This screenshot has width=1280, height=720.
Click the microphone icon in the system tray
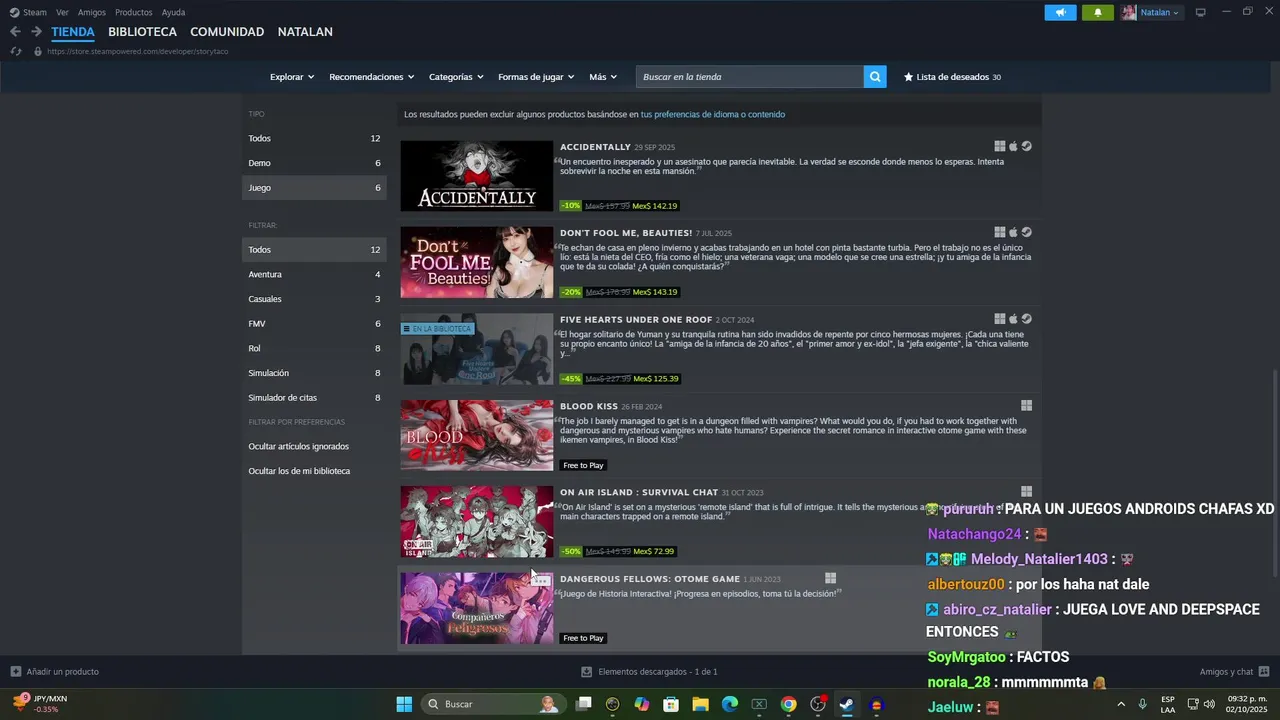pos(1142,704)
